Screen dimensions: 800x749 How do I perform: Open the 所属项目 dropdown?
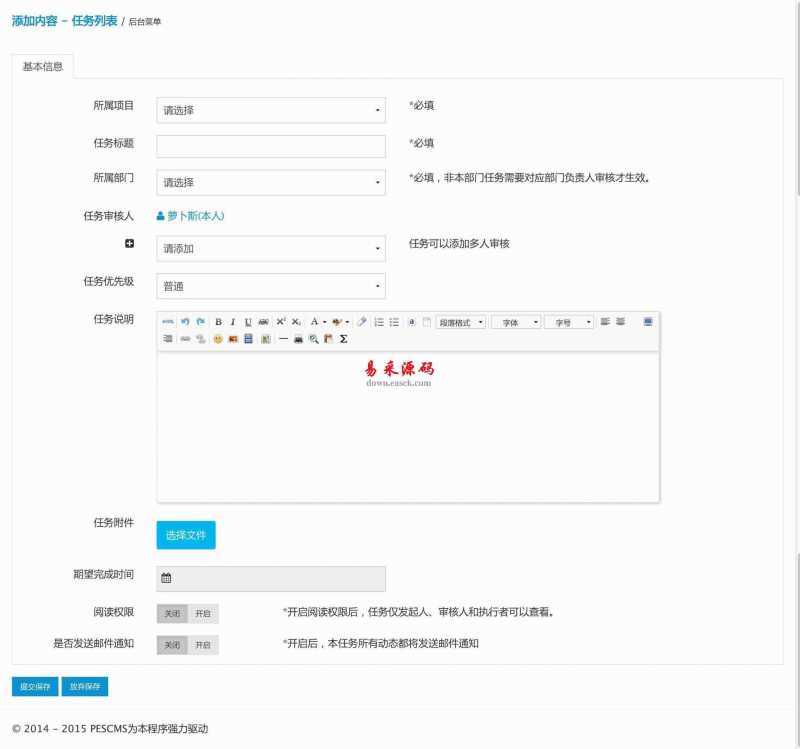[270, 110]
